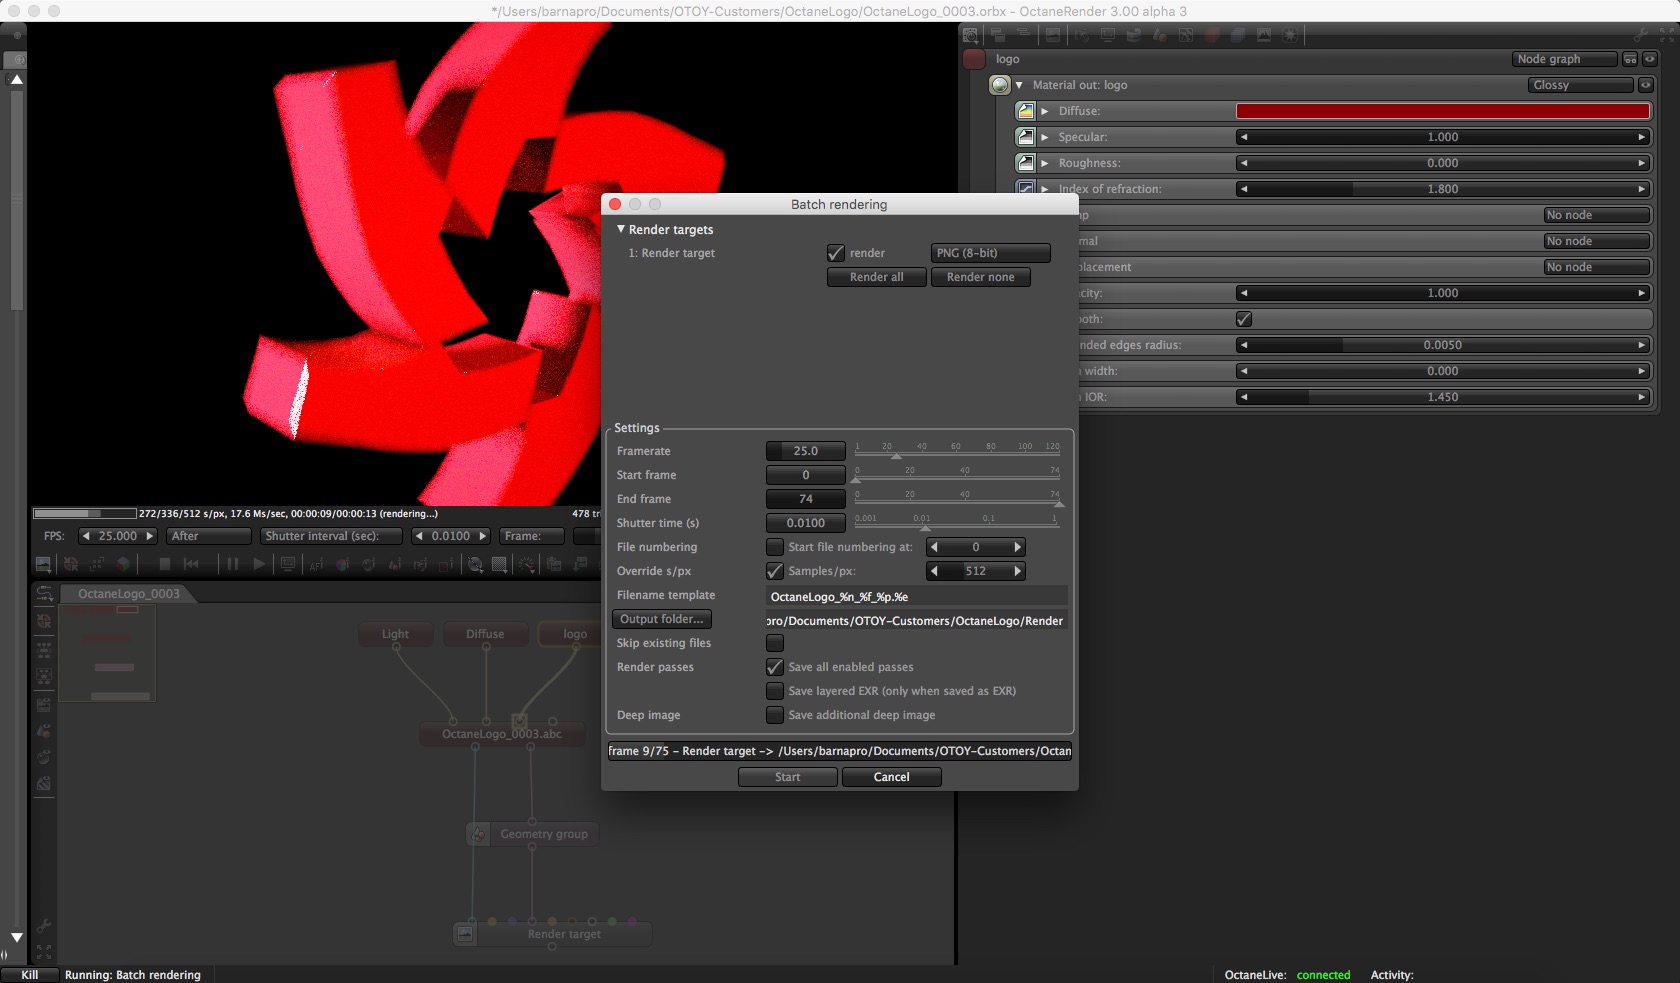This screenshot has width=1680, height=983.
Task: Click the autofocus picker (AF) icon
Action: pos(316,564)
